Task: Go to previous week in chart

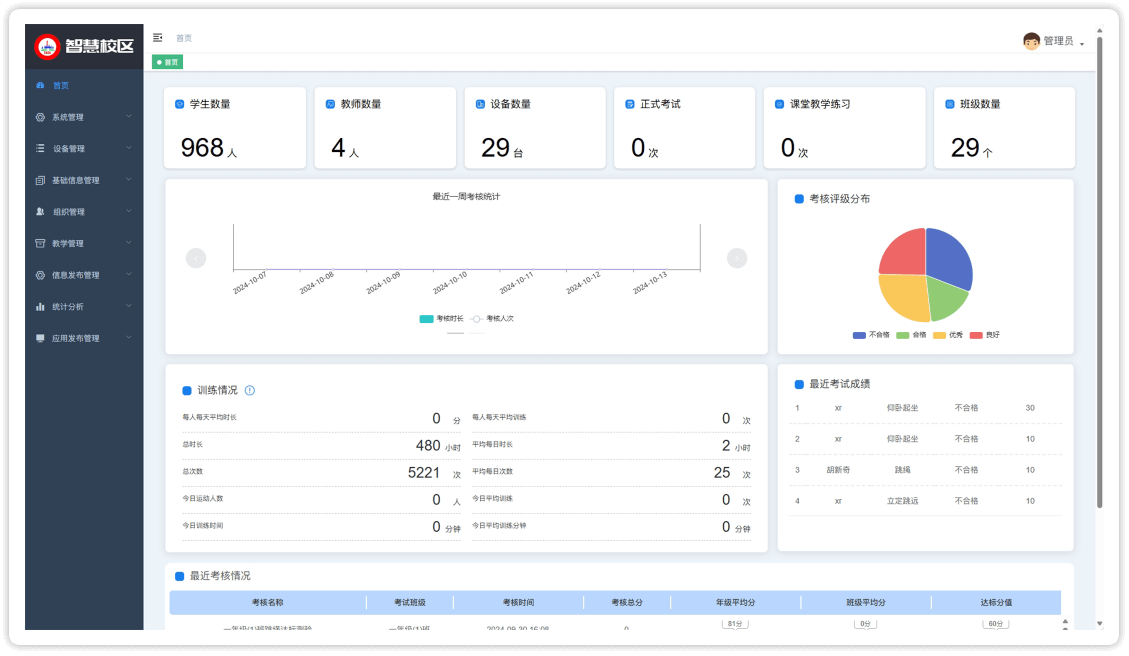Action: (196, 258)
